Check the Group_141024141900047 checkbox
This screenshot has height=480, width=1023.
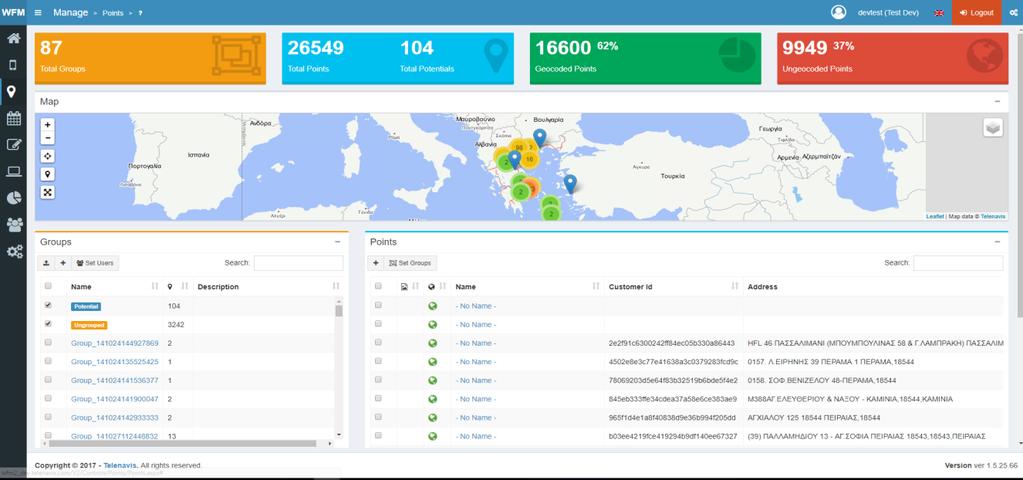pyautogui.click(x=48, y=397)
